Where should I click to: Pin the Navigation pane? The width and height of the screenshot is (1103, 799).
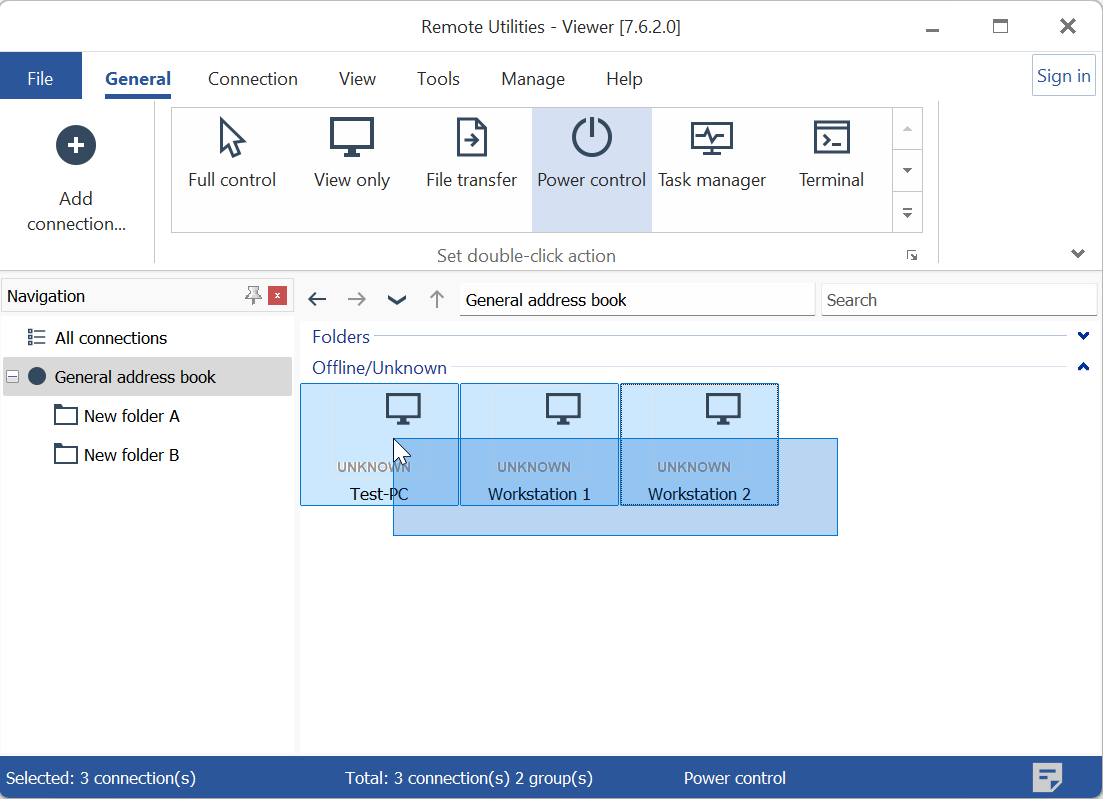253,295
